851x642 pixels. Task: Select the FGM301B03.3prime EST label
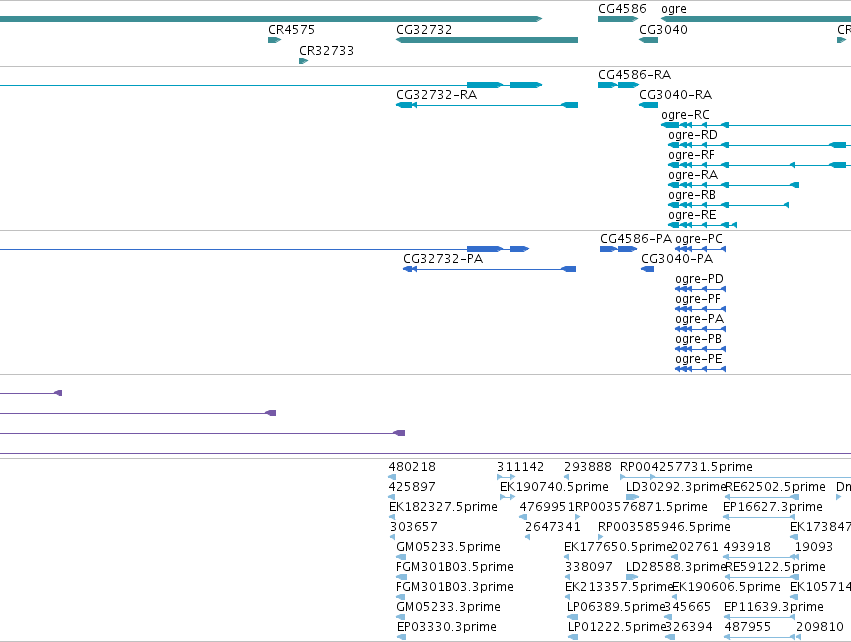[x=455, y=587]
